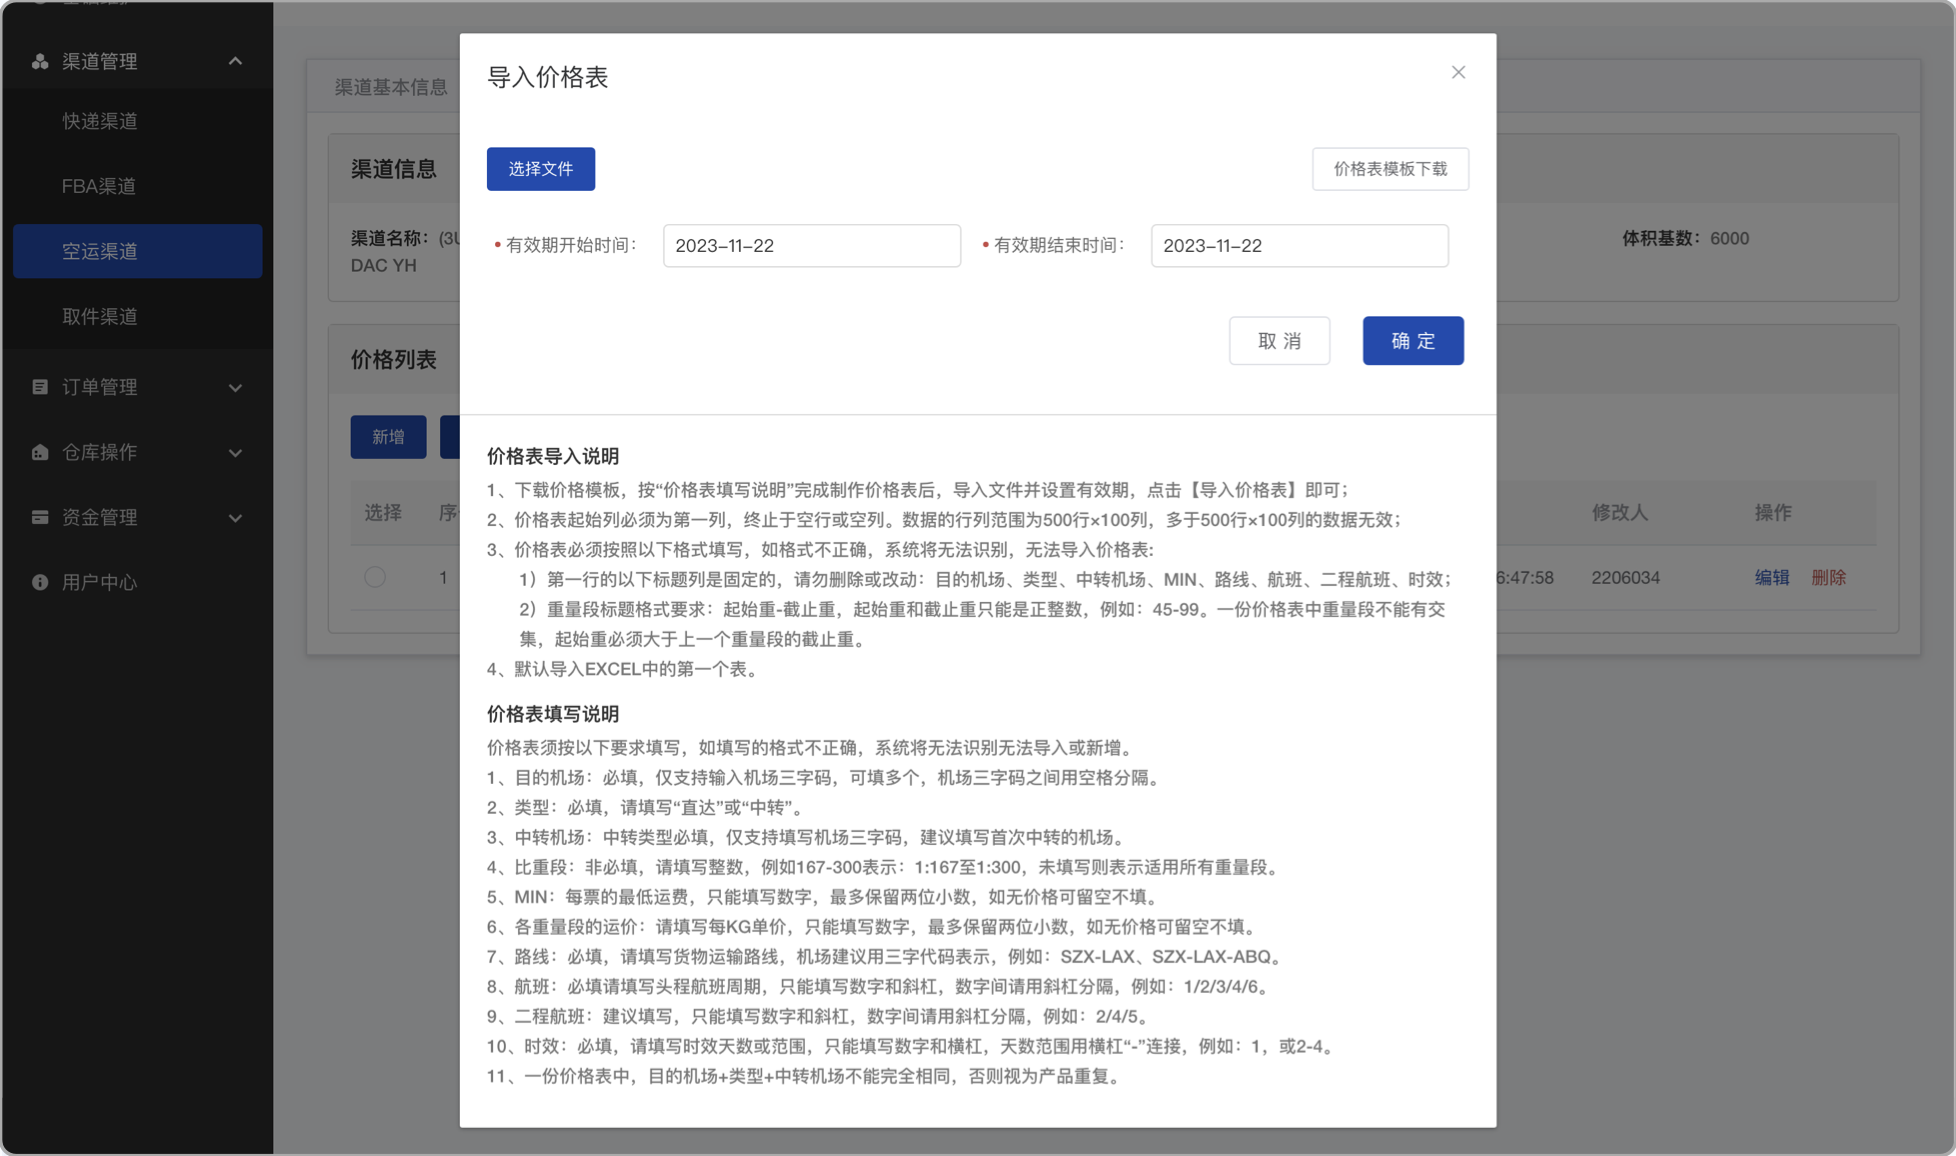Close the 导入价格表 dialog
Image resolution: width=1956 pixels, height=1156 pixels.
1458,72
